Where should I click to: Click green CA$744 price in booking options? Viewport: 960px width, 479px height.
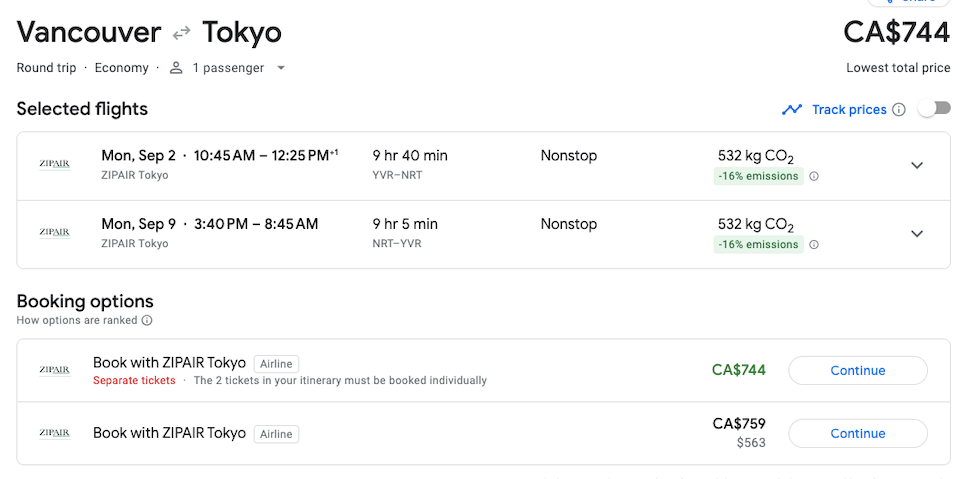[739, 370]
